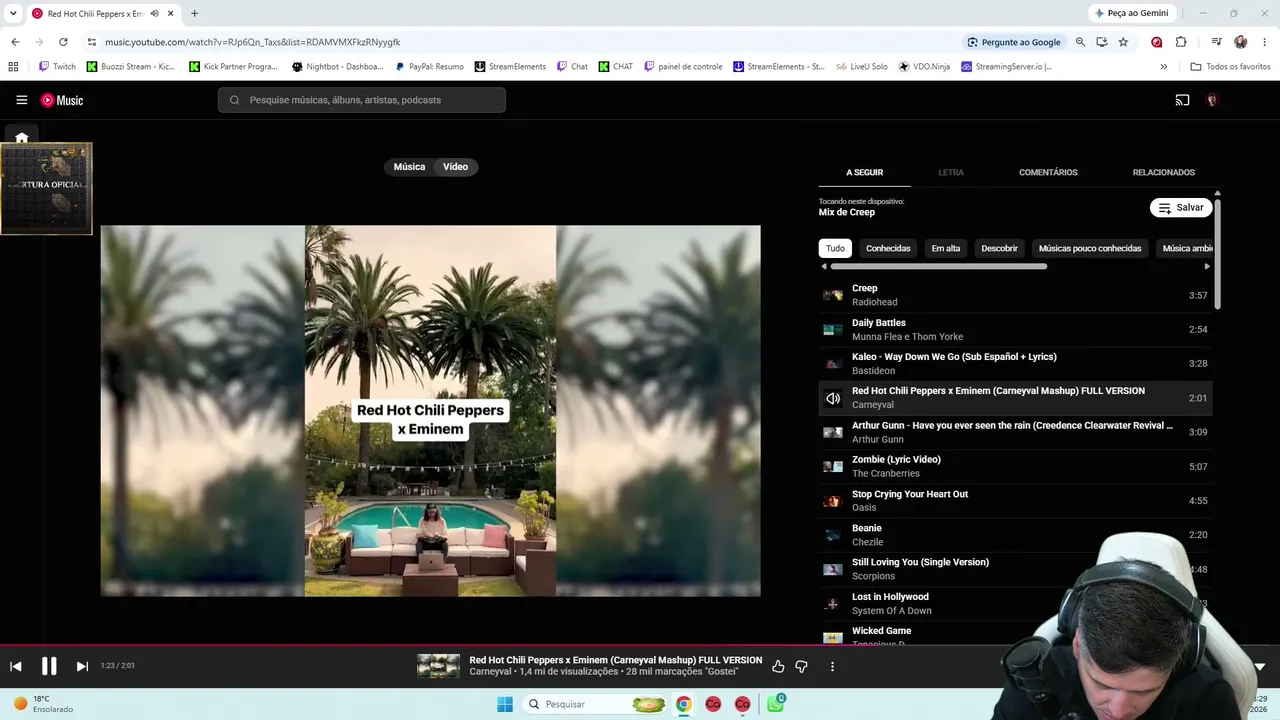Viewport: 1280px width, 720px height.
Task: Click the album thumbnail in the player bar
Action: pyautogui.click(x=438, y=666)
